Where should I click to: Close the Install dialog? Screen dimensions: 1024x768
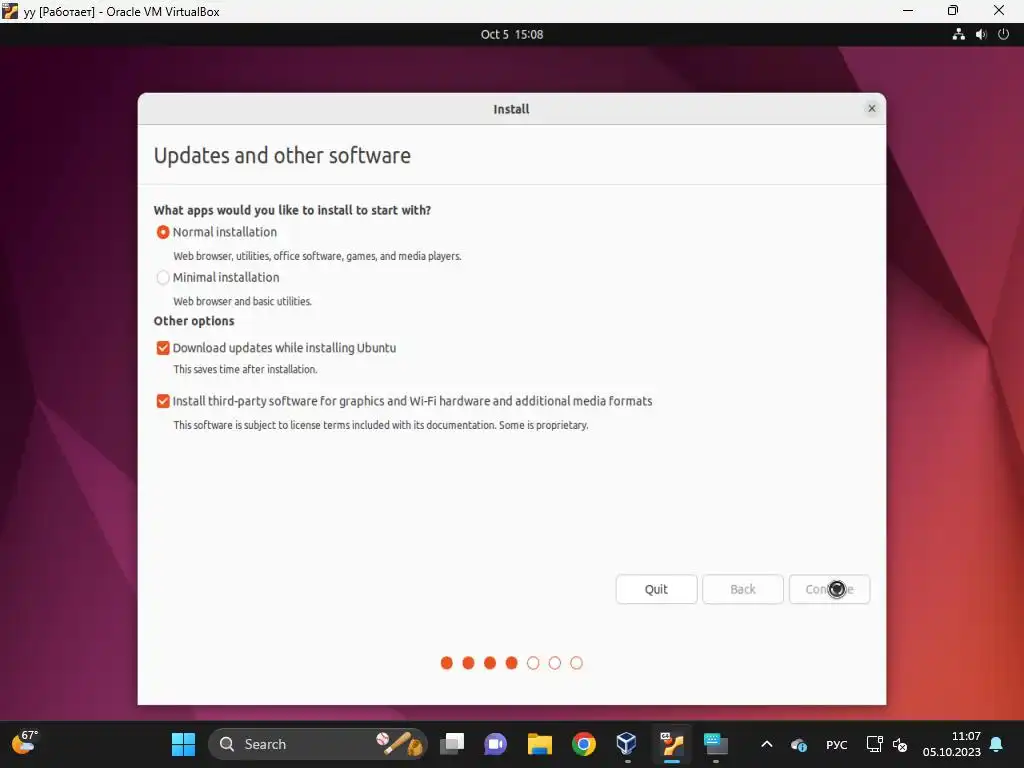pyautogui.click(x=871, y=108)
